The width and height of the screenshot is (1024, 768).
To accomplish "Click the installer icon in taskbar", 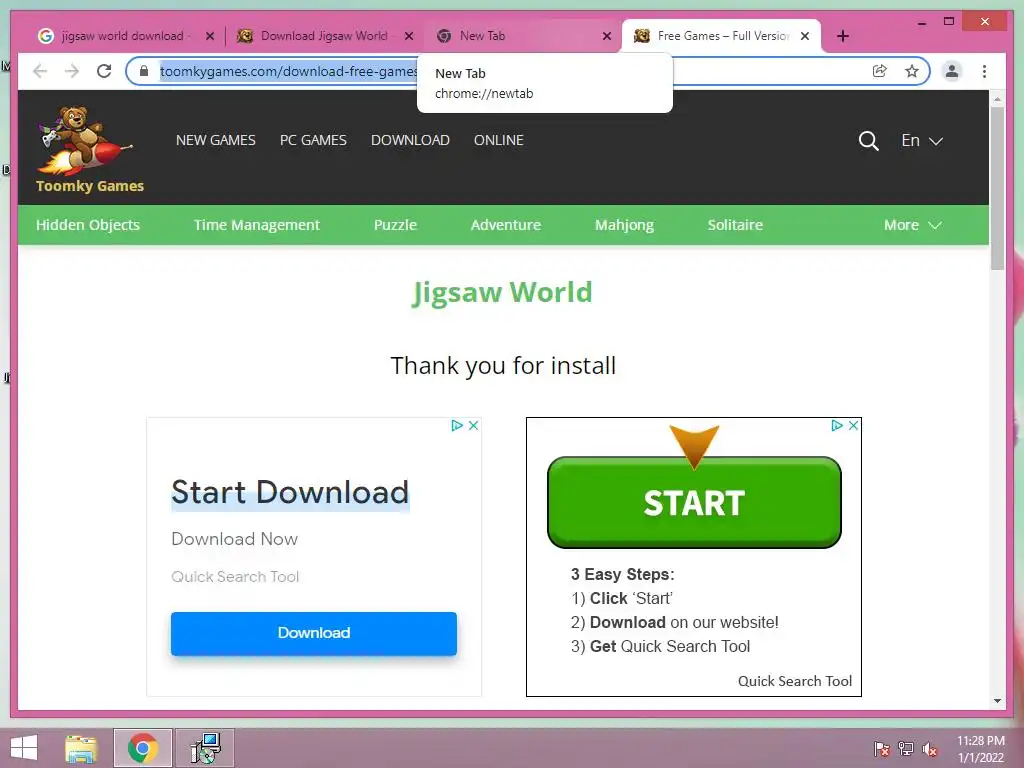I will [x=205, y=748].
